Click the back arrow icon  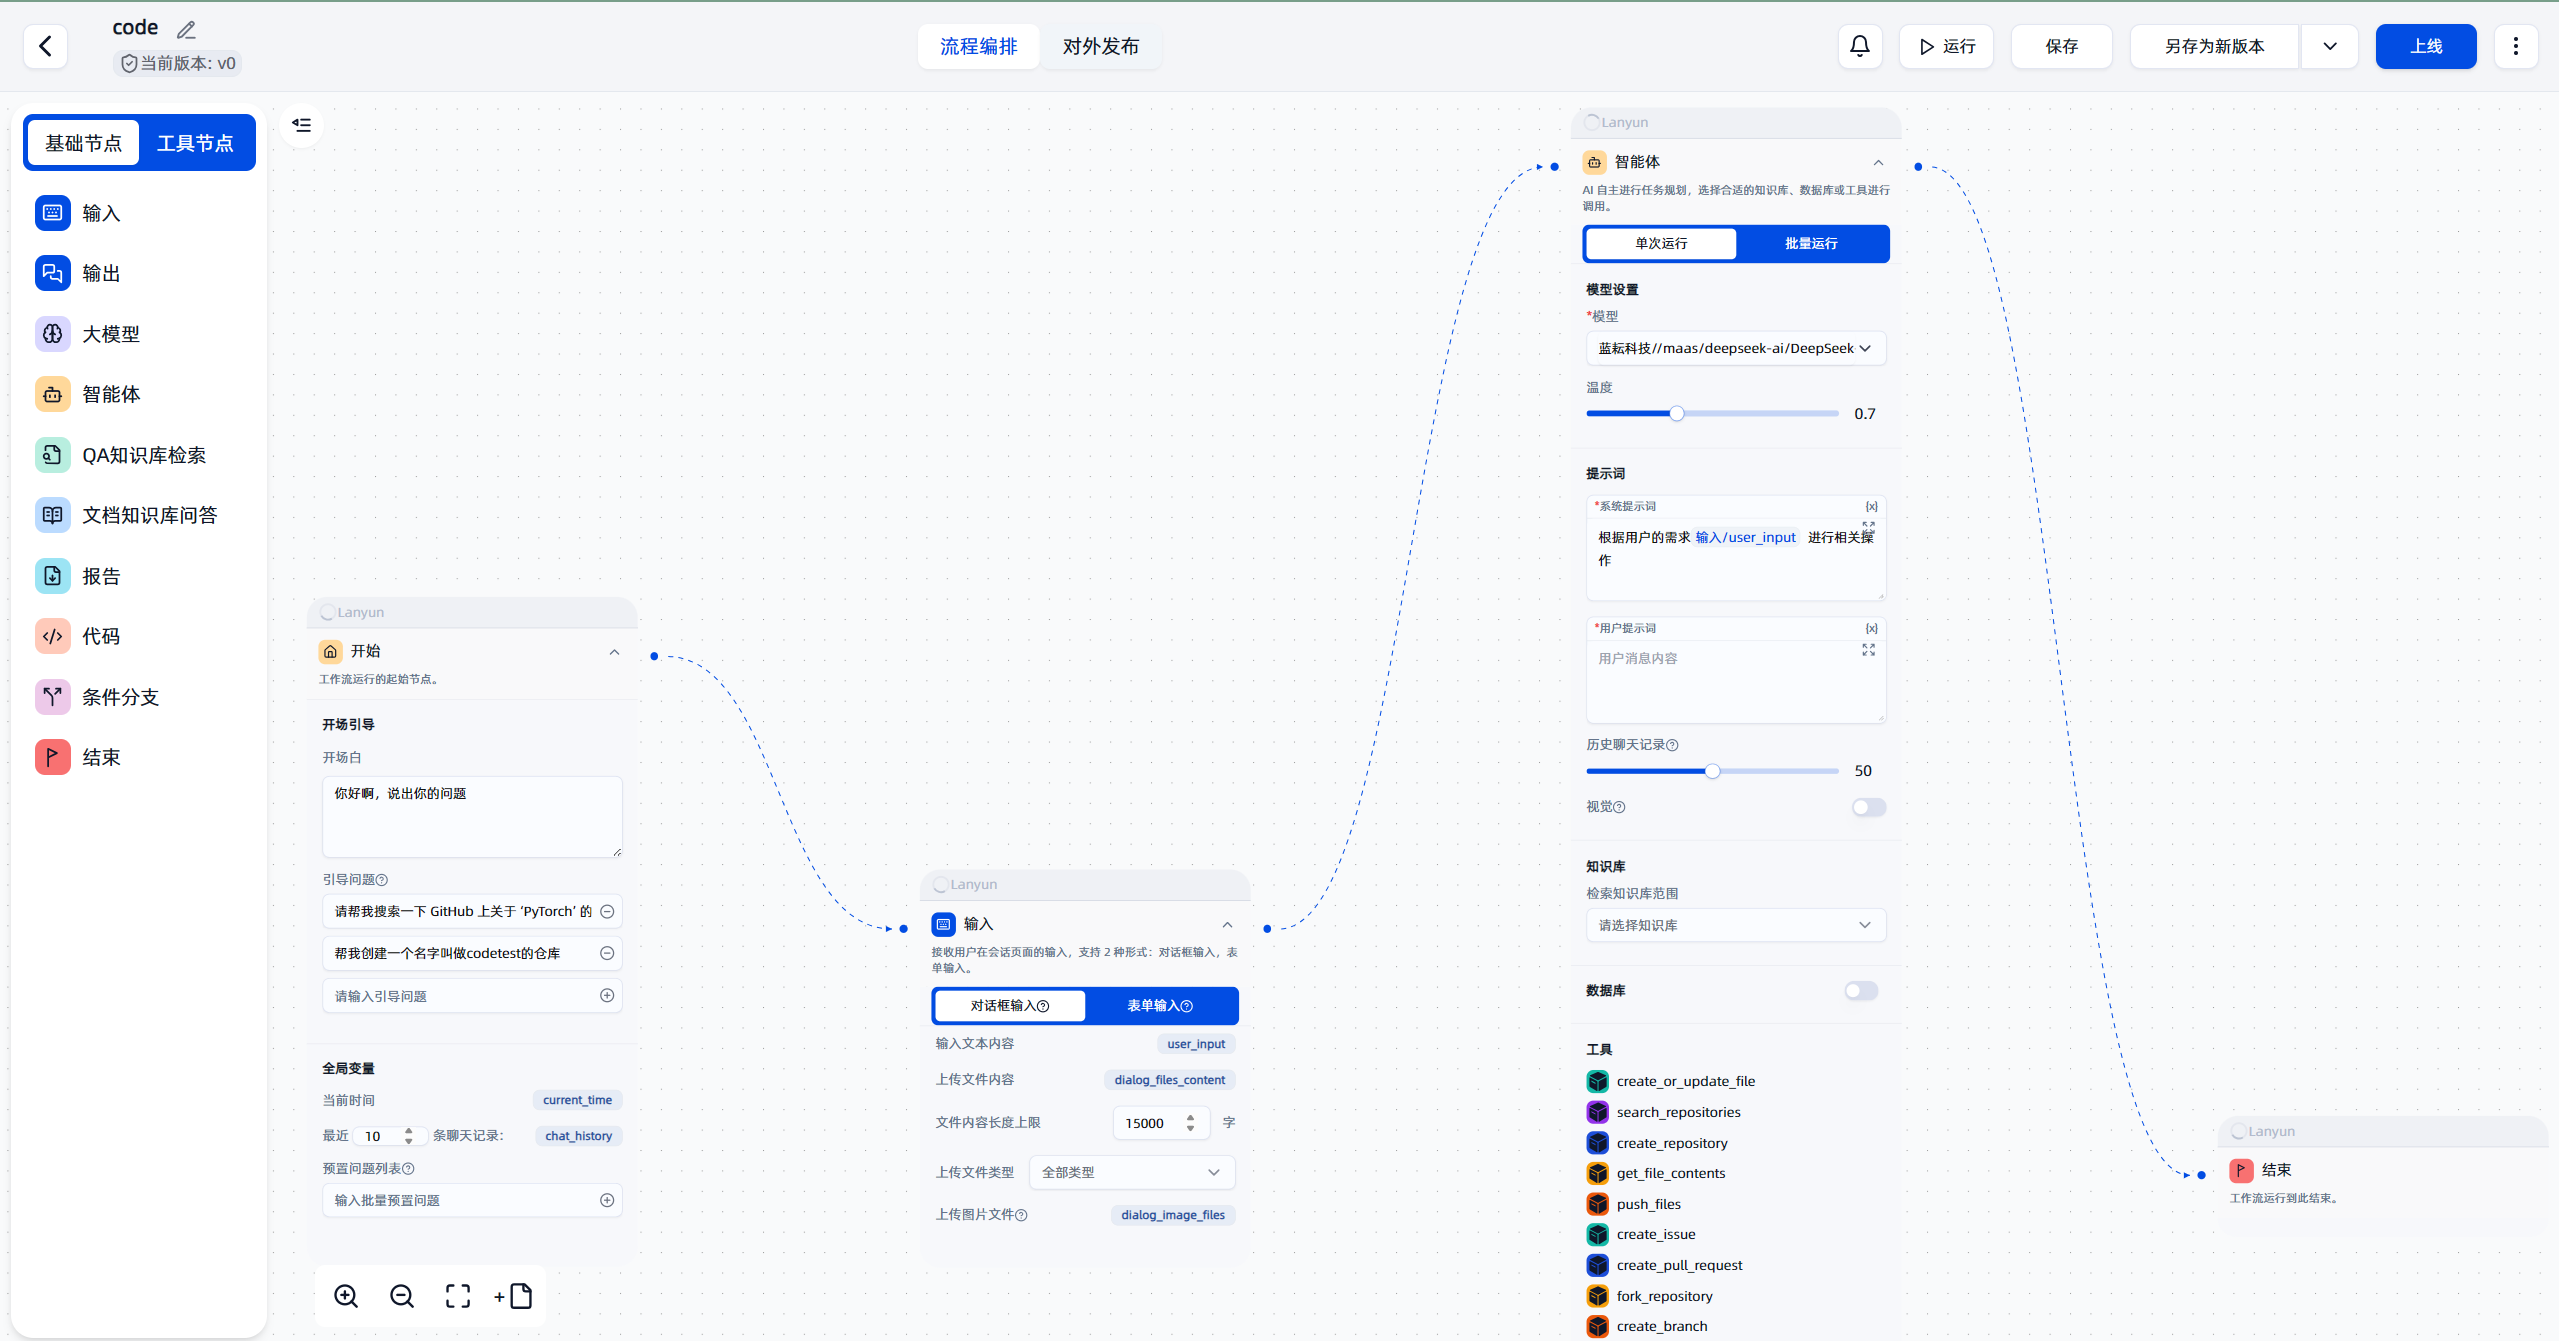click(45, 46)
